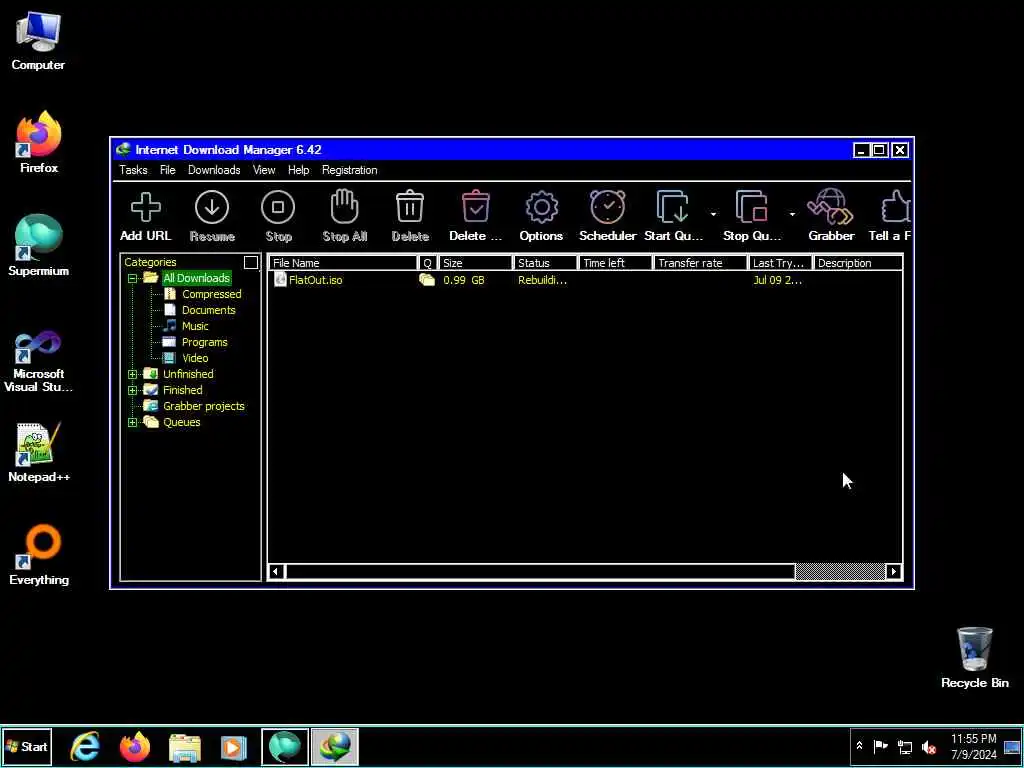Open the Computer desktop icon

tap(38, 41)
